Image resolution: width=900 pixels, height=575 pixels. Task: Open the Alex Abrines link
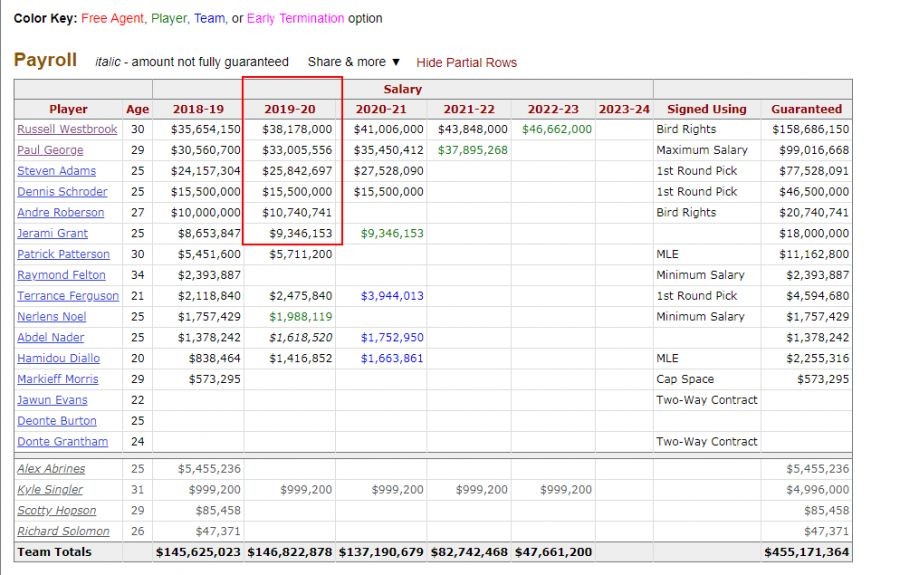[51, 469]
